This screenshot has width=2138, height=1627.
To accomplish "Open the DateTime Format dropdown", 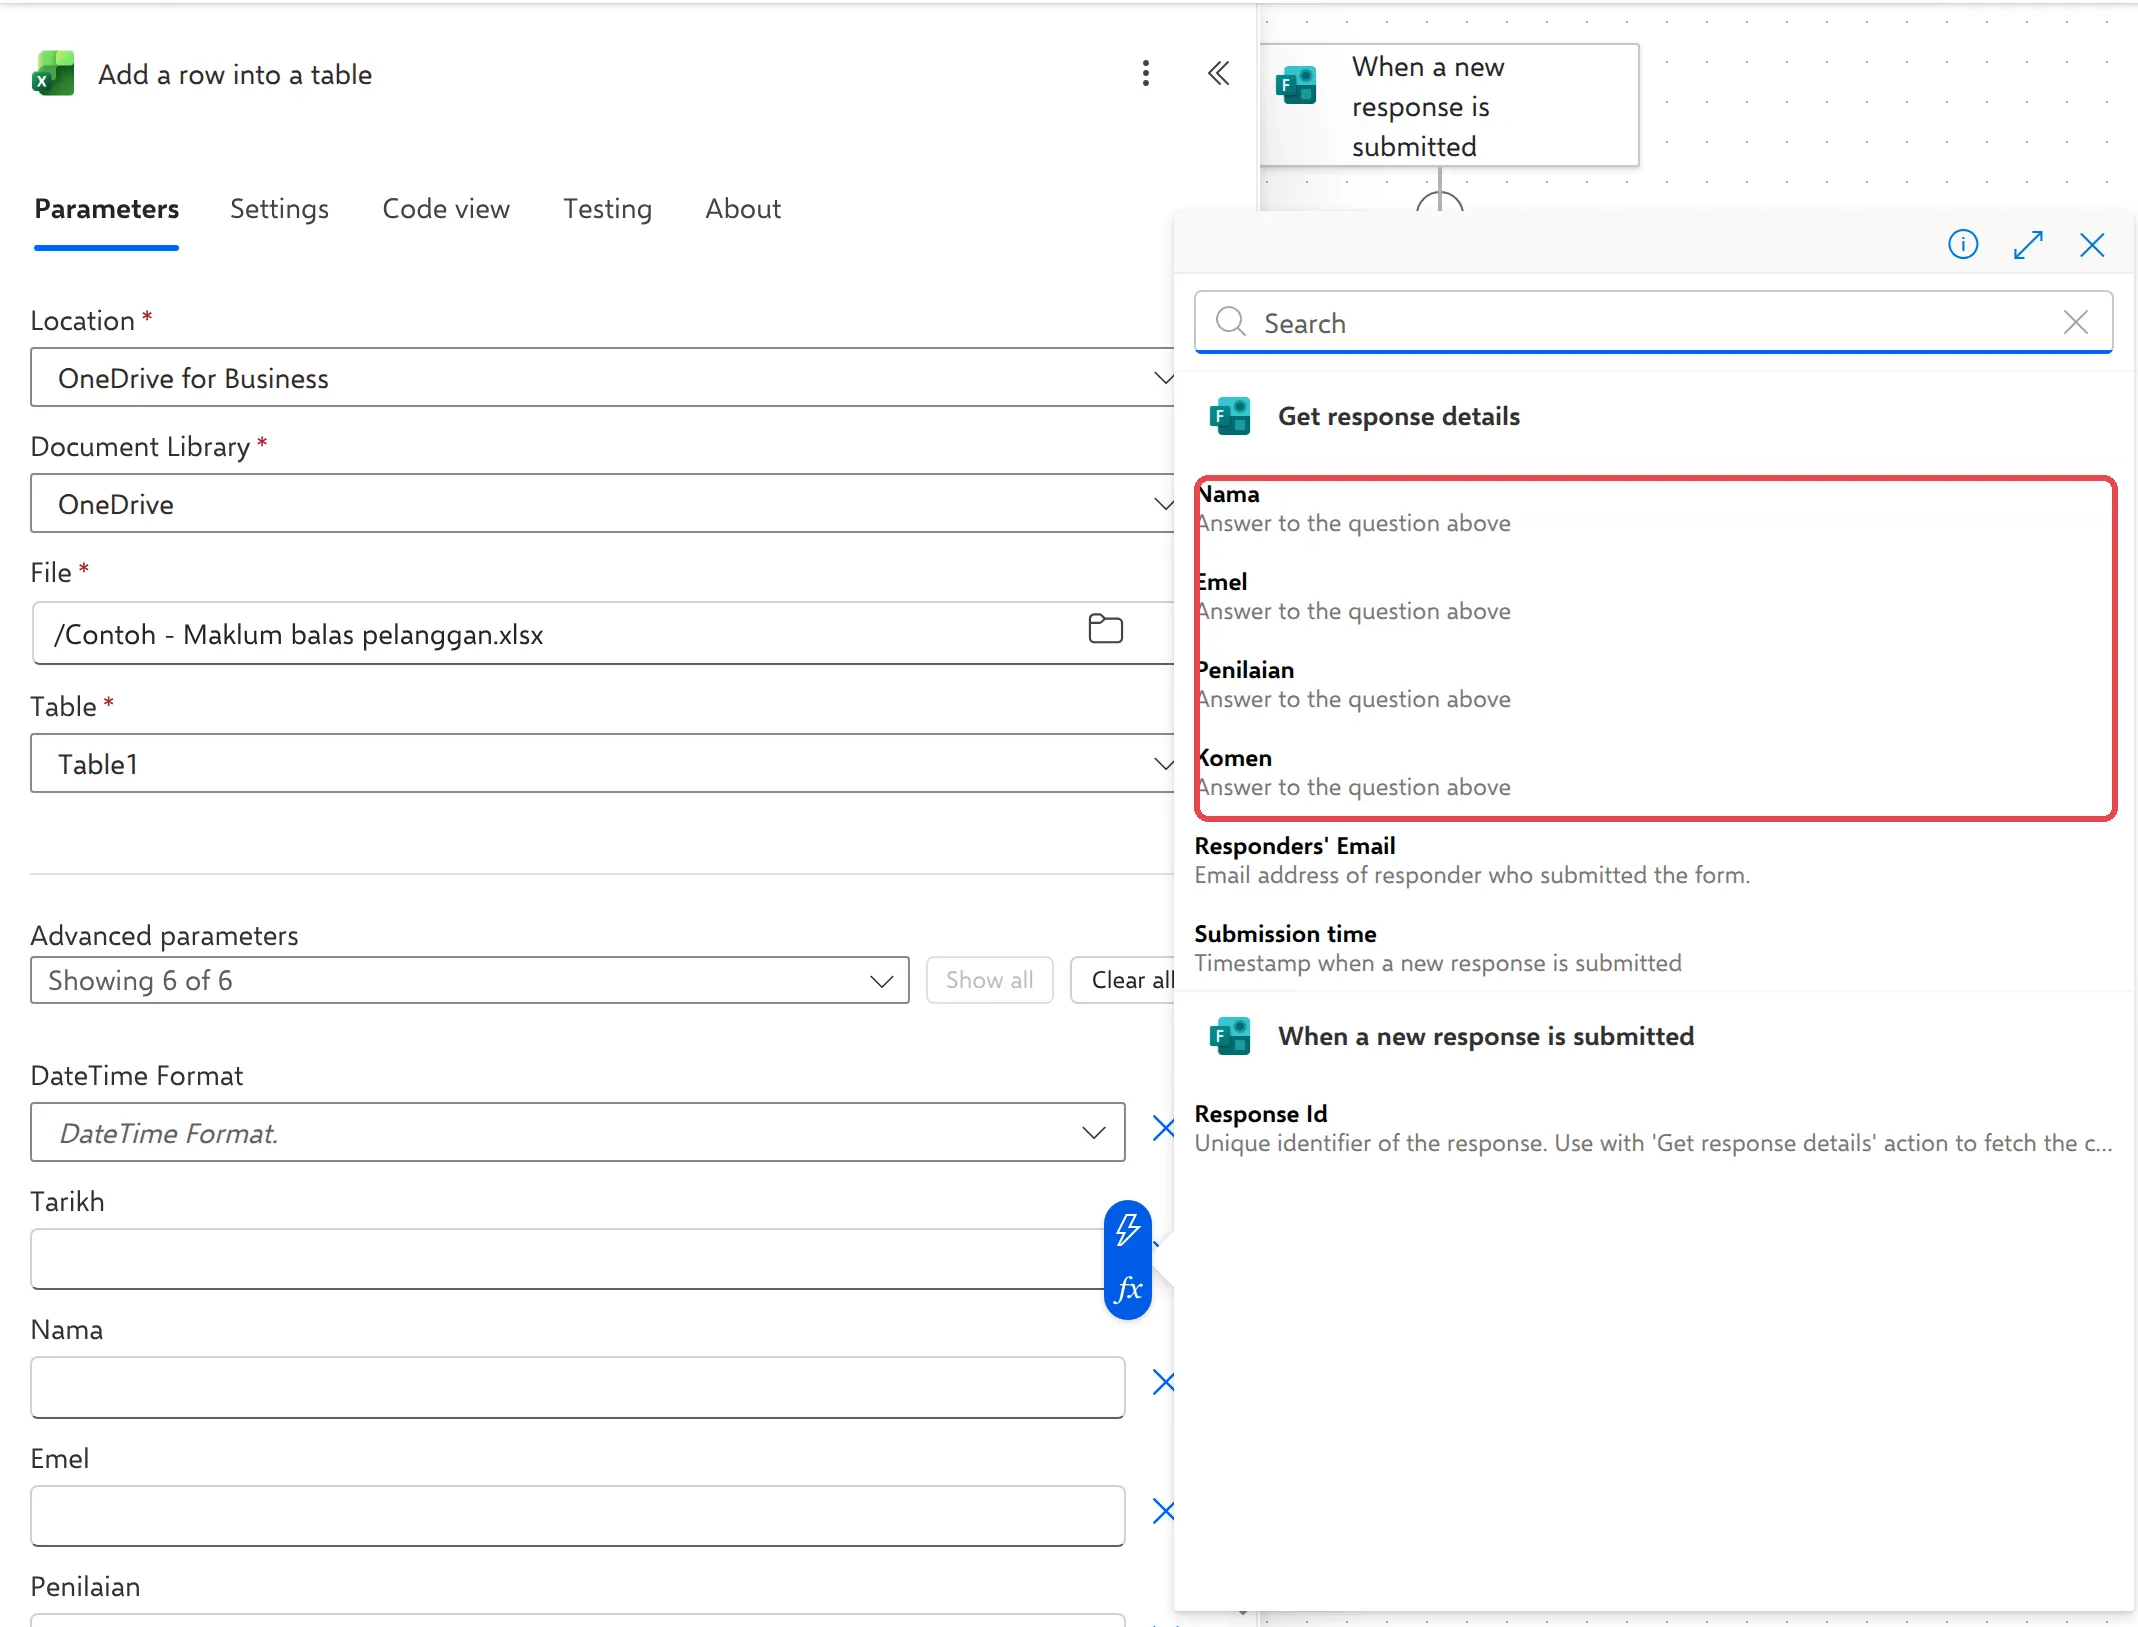I will (578, 1132).
